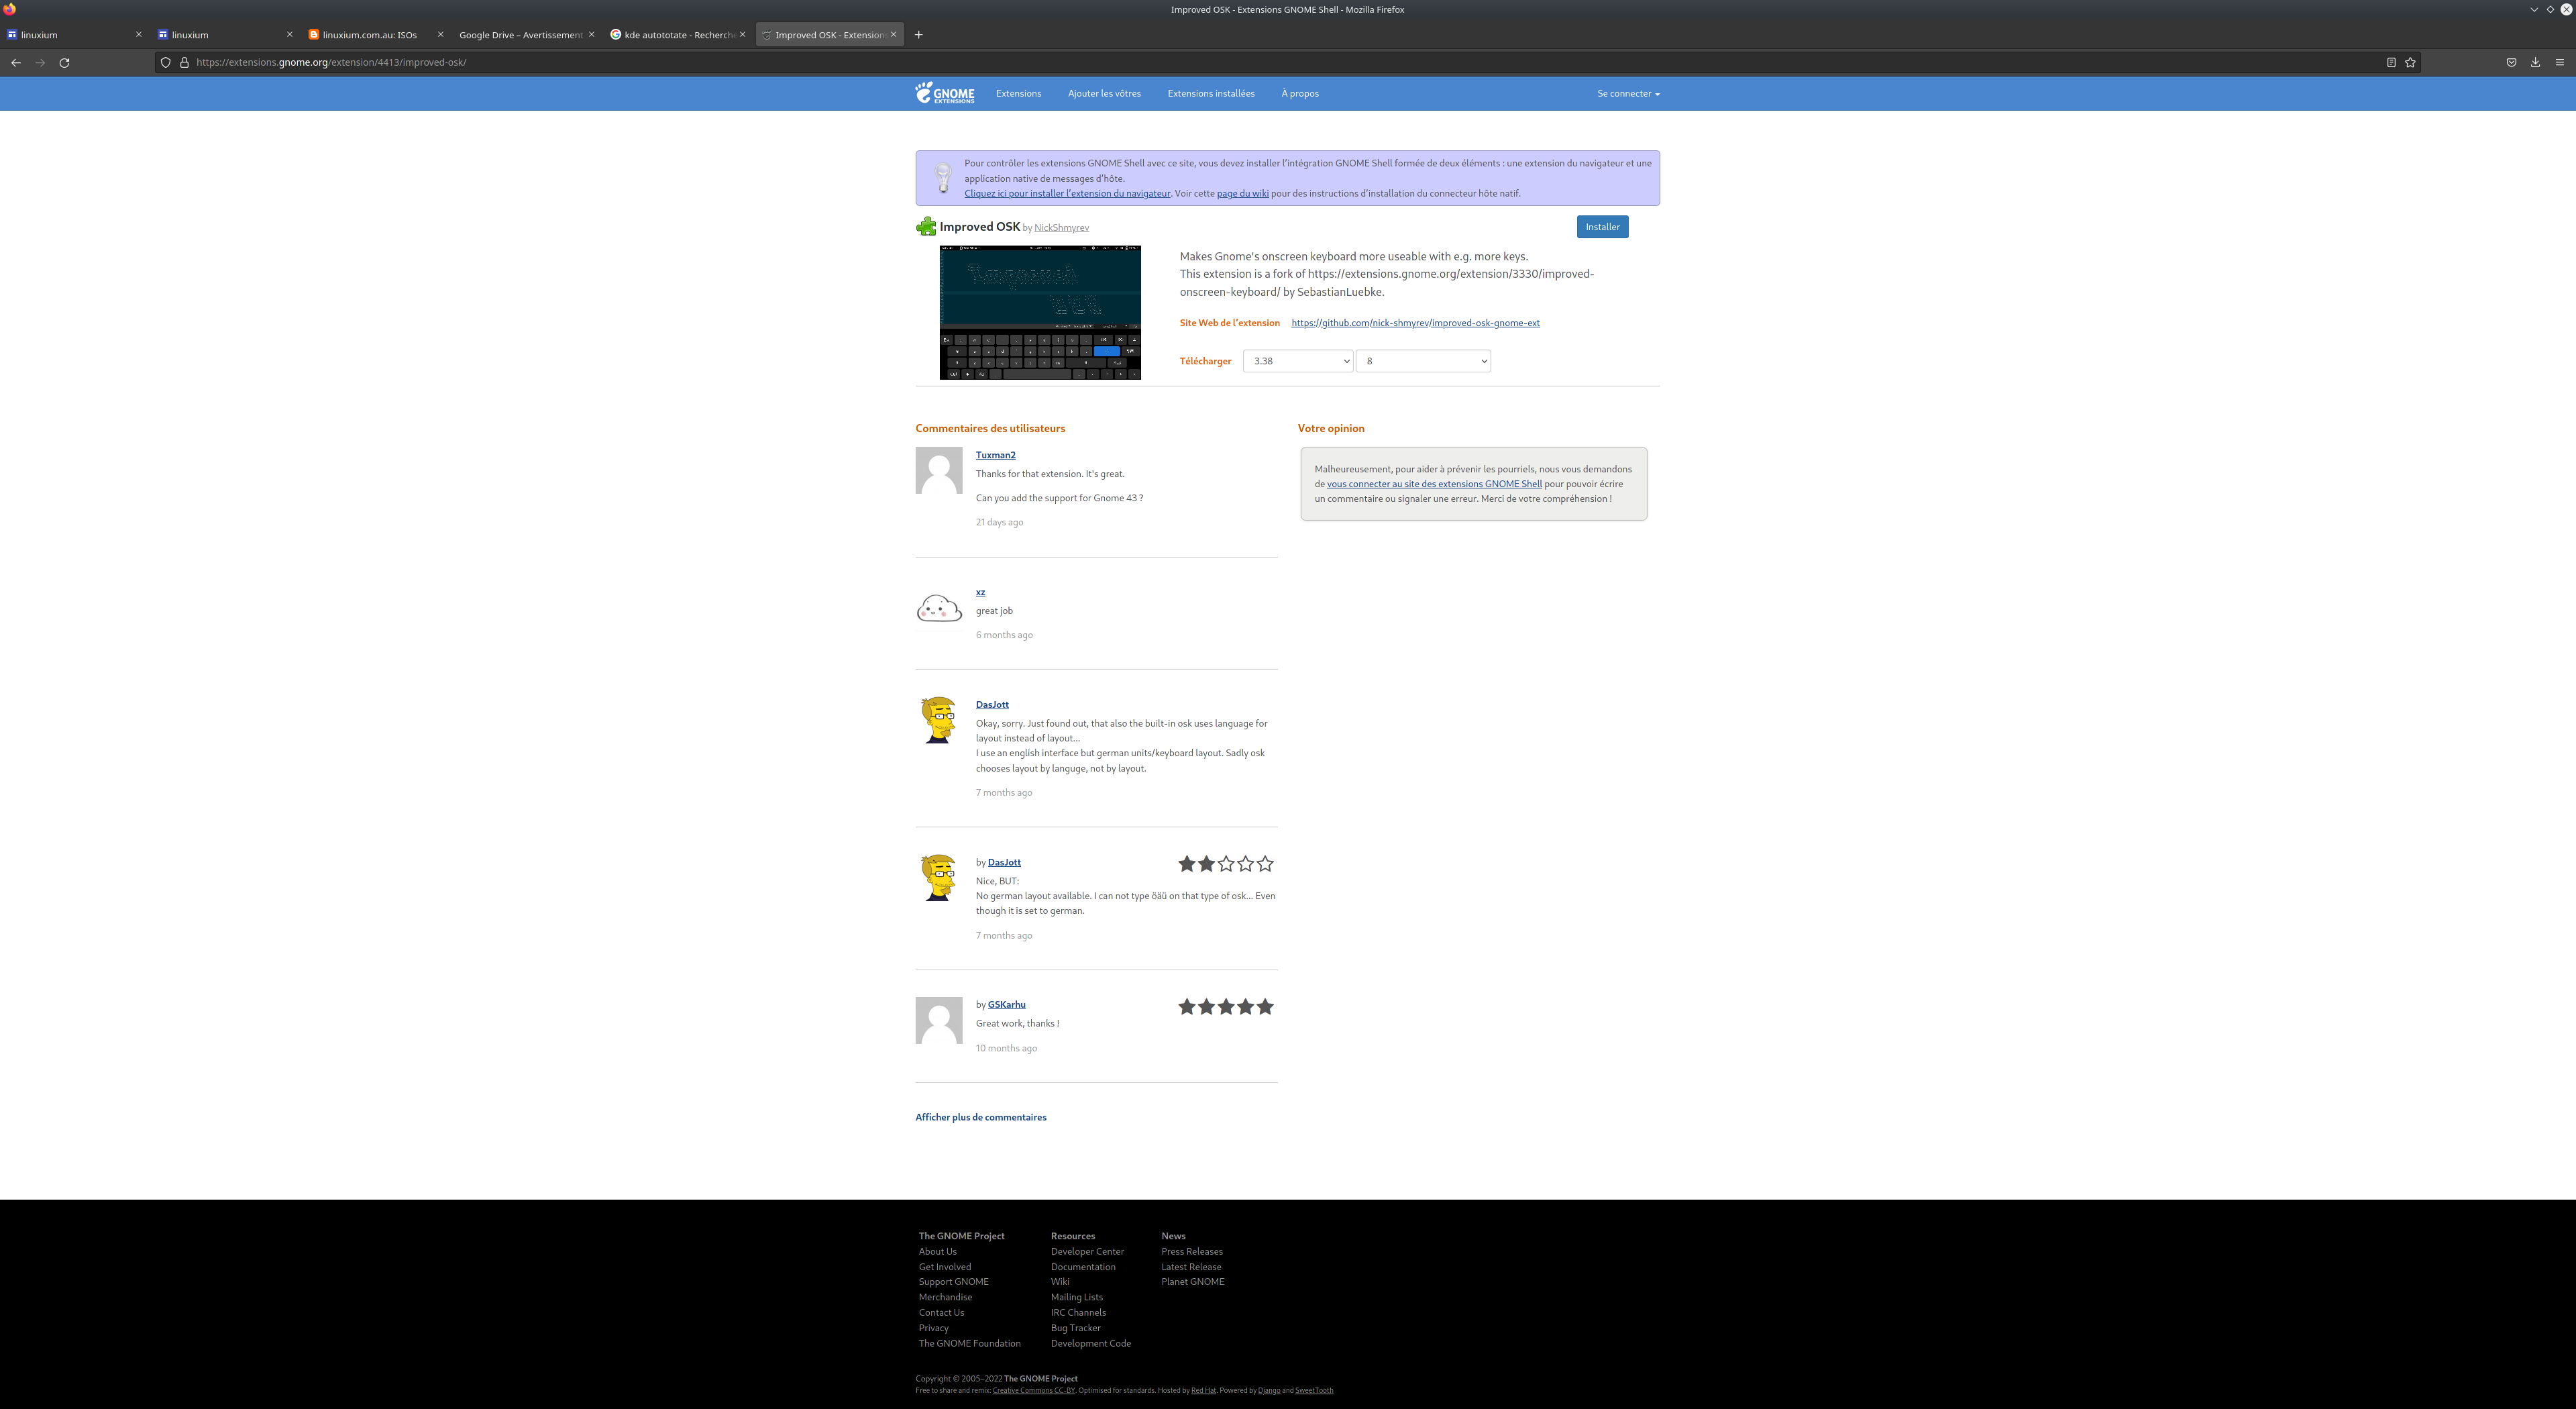Expand the Se connecter dropdown
2576x1409 pixels.
click(1628, 93)
